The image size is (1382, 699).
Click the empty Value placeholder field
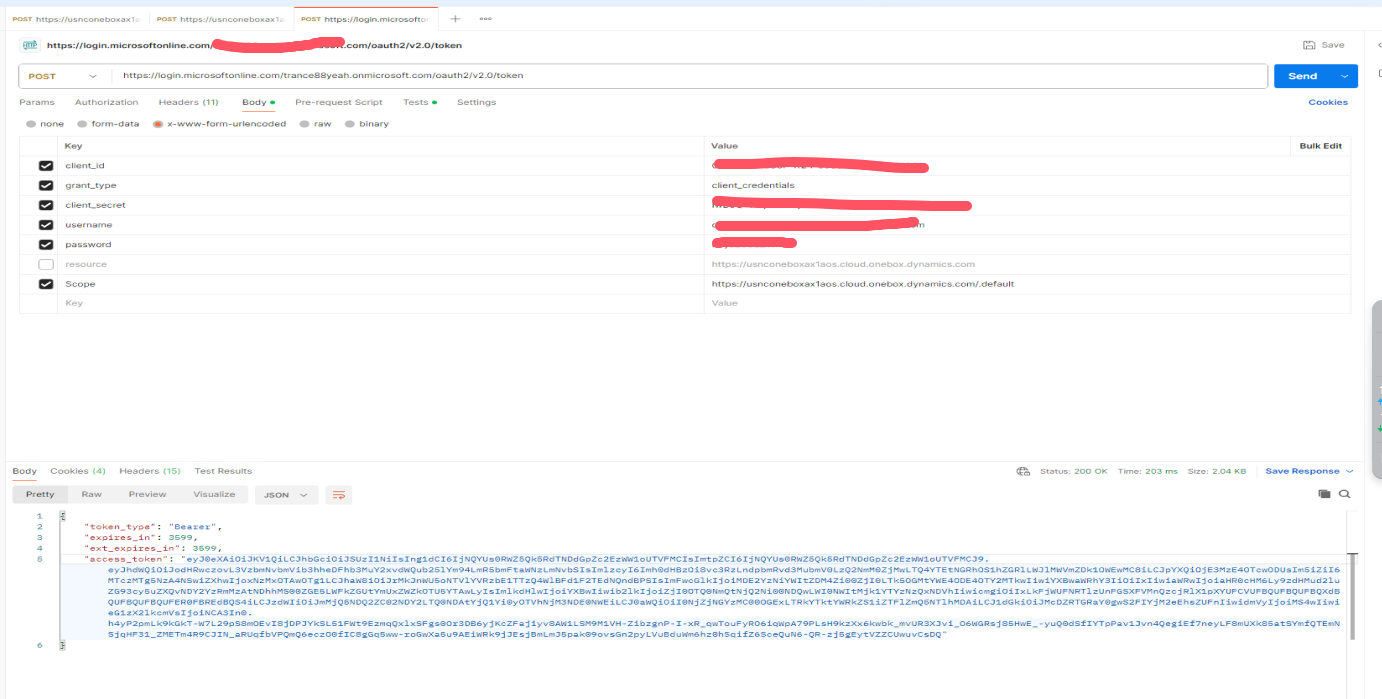[x=1027, y=303]
